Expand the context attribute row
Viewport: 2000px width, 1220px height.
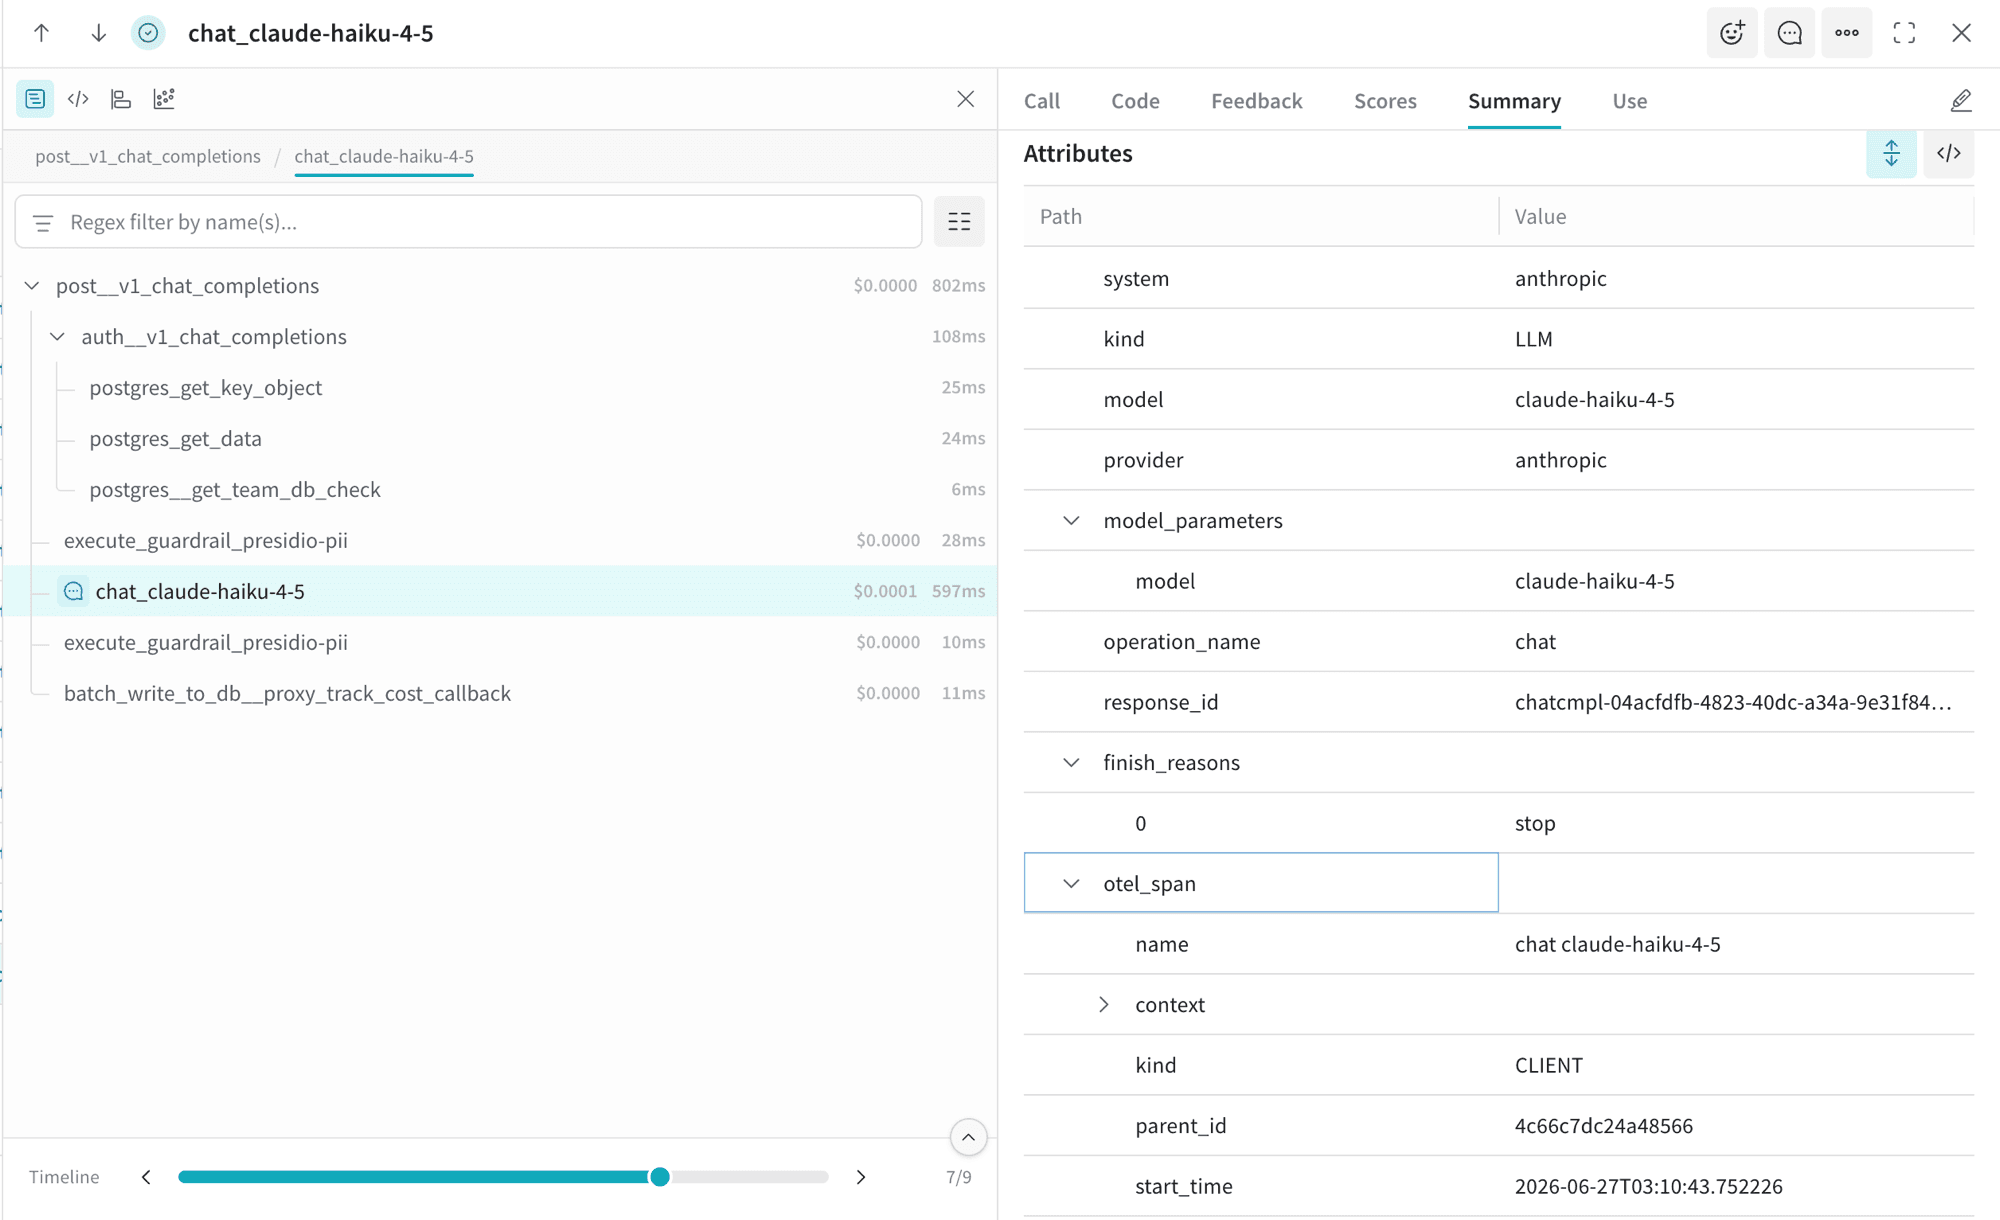pyautogui.click(x=1103, y=1005)
